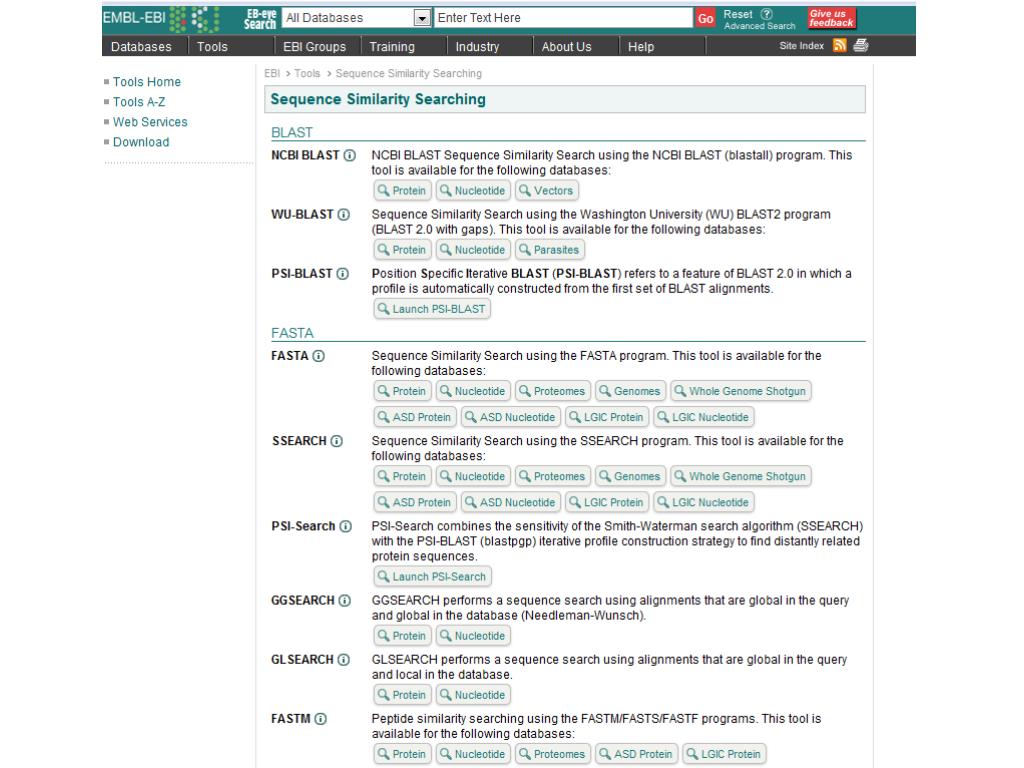Open the Tools menu
Viewport: 1024px width, 768px height.
point(212,46)
